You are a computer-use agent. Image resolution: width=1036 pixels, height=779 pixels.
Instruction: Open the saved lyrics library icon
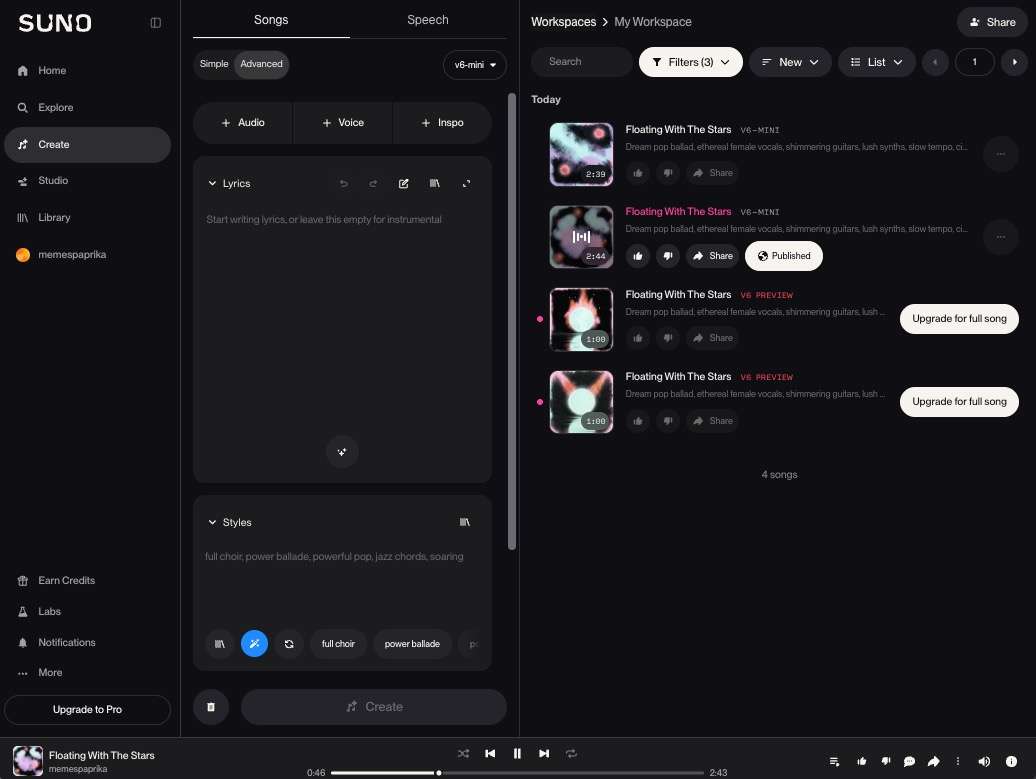pos(435,184)
